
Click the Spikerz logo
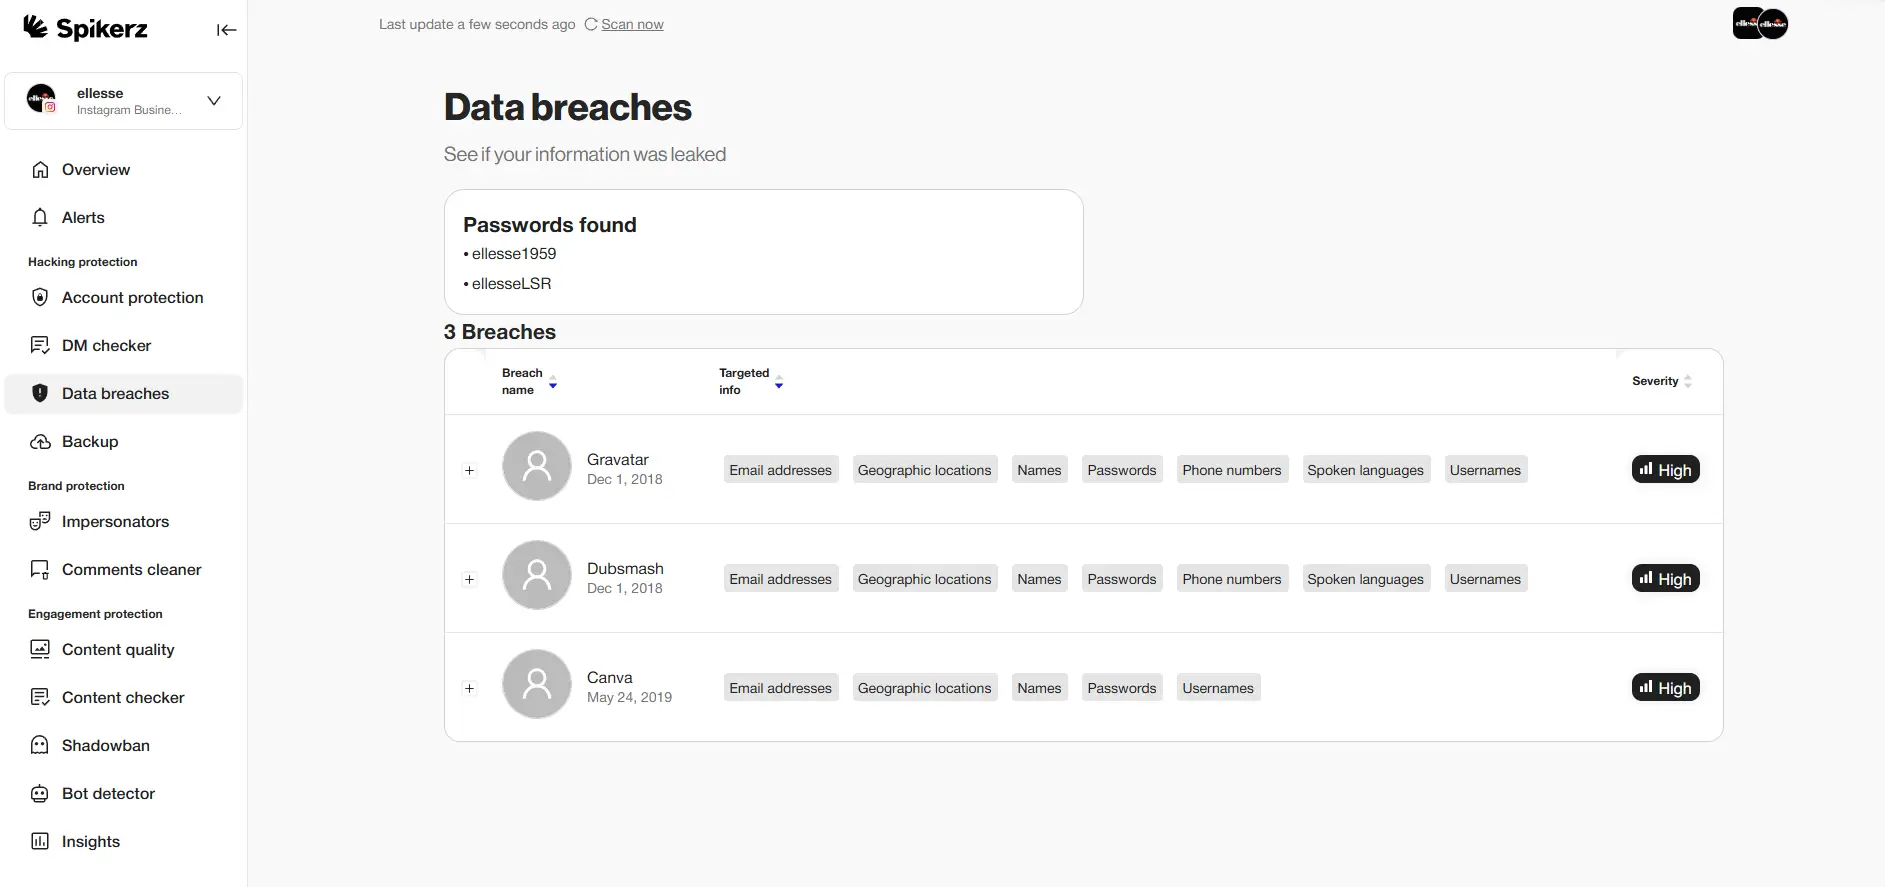85,28
